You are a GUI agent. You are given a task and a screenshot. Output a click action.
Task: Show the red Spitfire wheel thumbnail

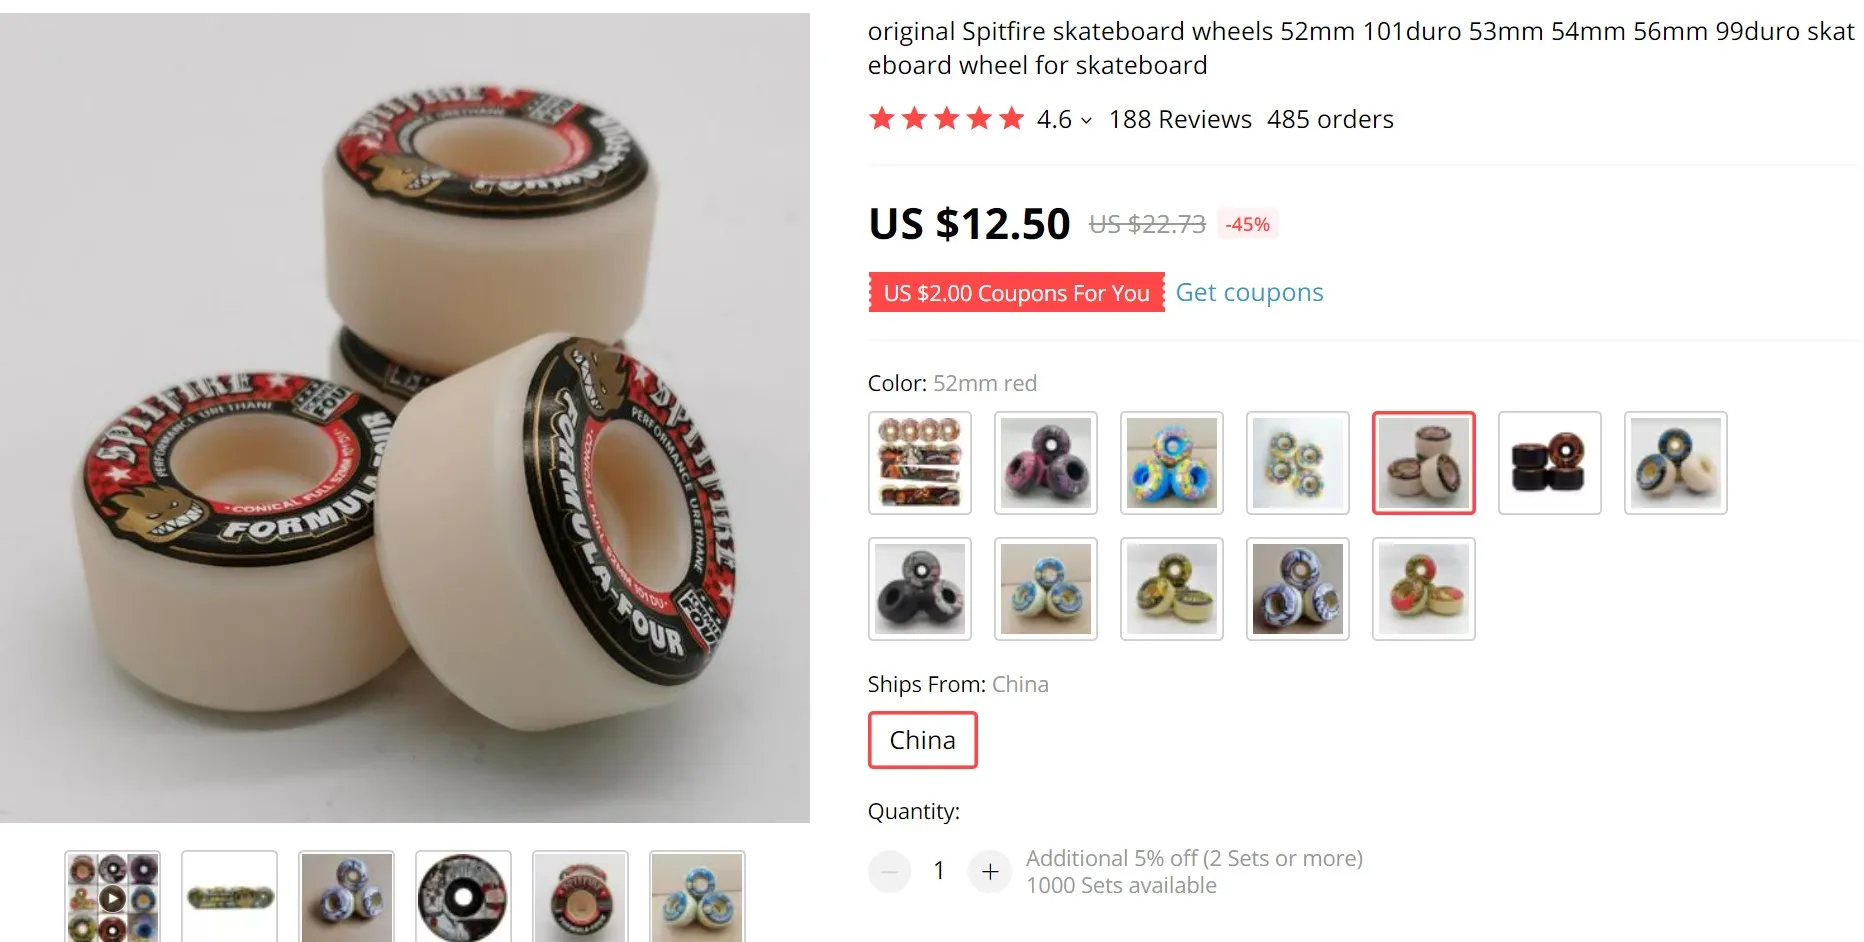(580, 897)
